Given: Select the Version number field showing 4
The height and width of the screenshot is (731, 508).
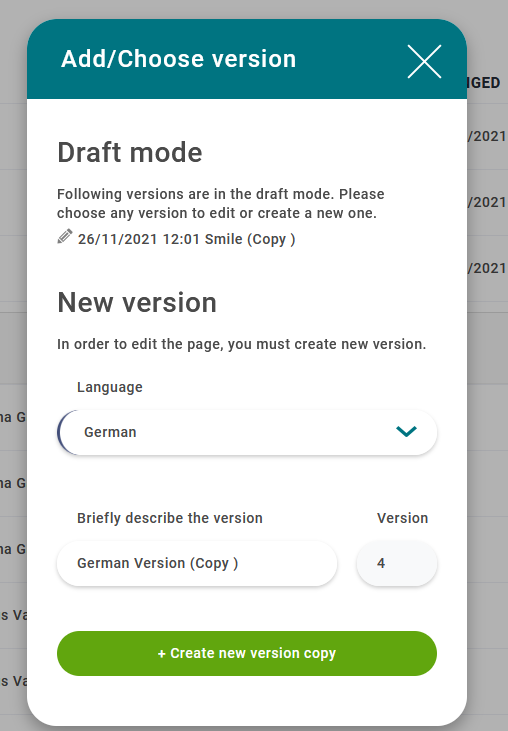Looking at the screenshot, I should [397, 563].
